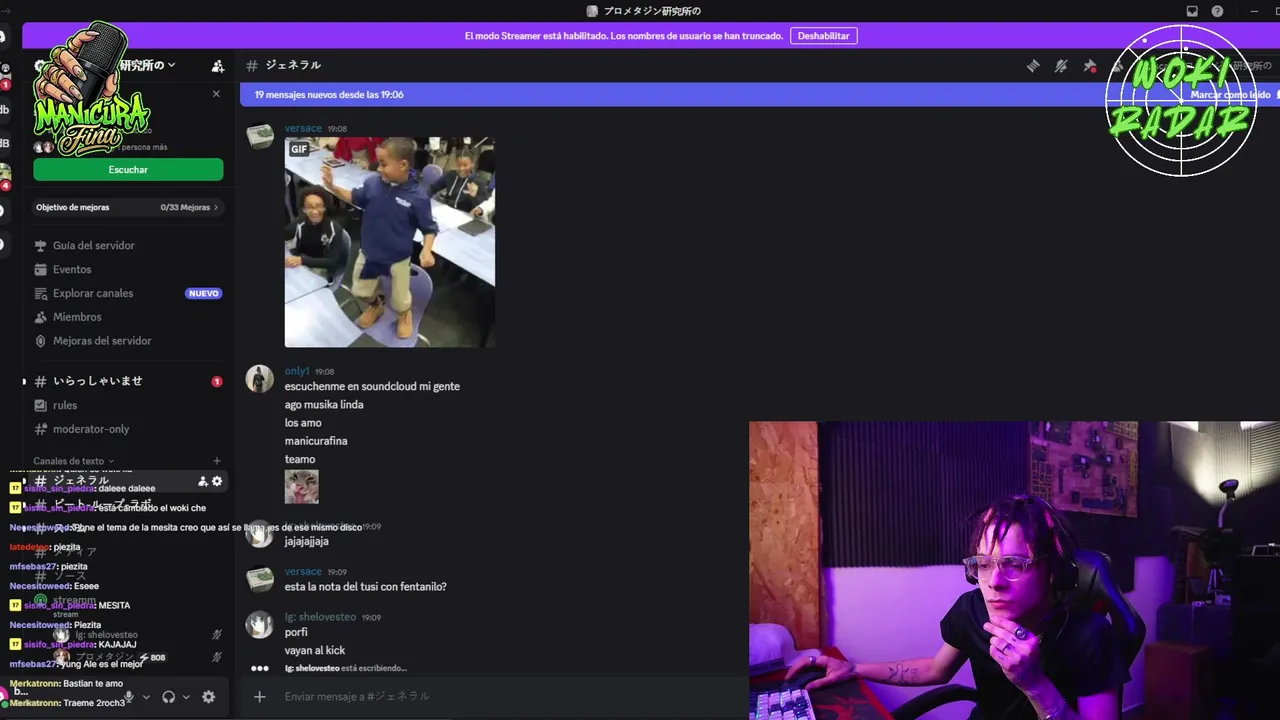Open Objetivo de mejoras progress bar
1280x720 pixels.
[127, 207]
